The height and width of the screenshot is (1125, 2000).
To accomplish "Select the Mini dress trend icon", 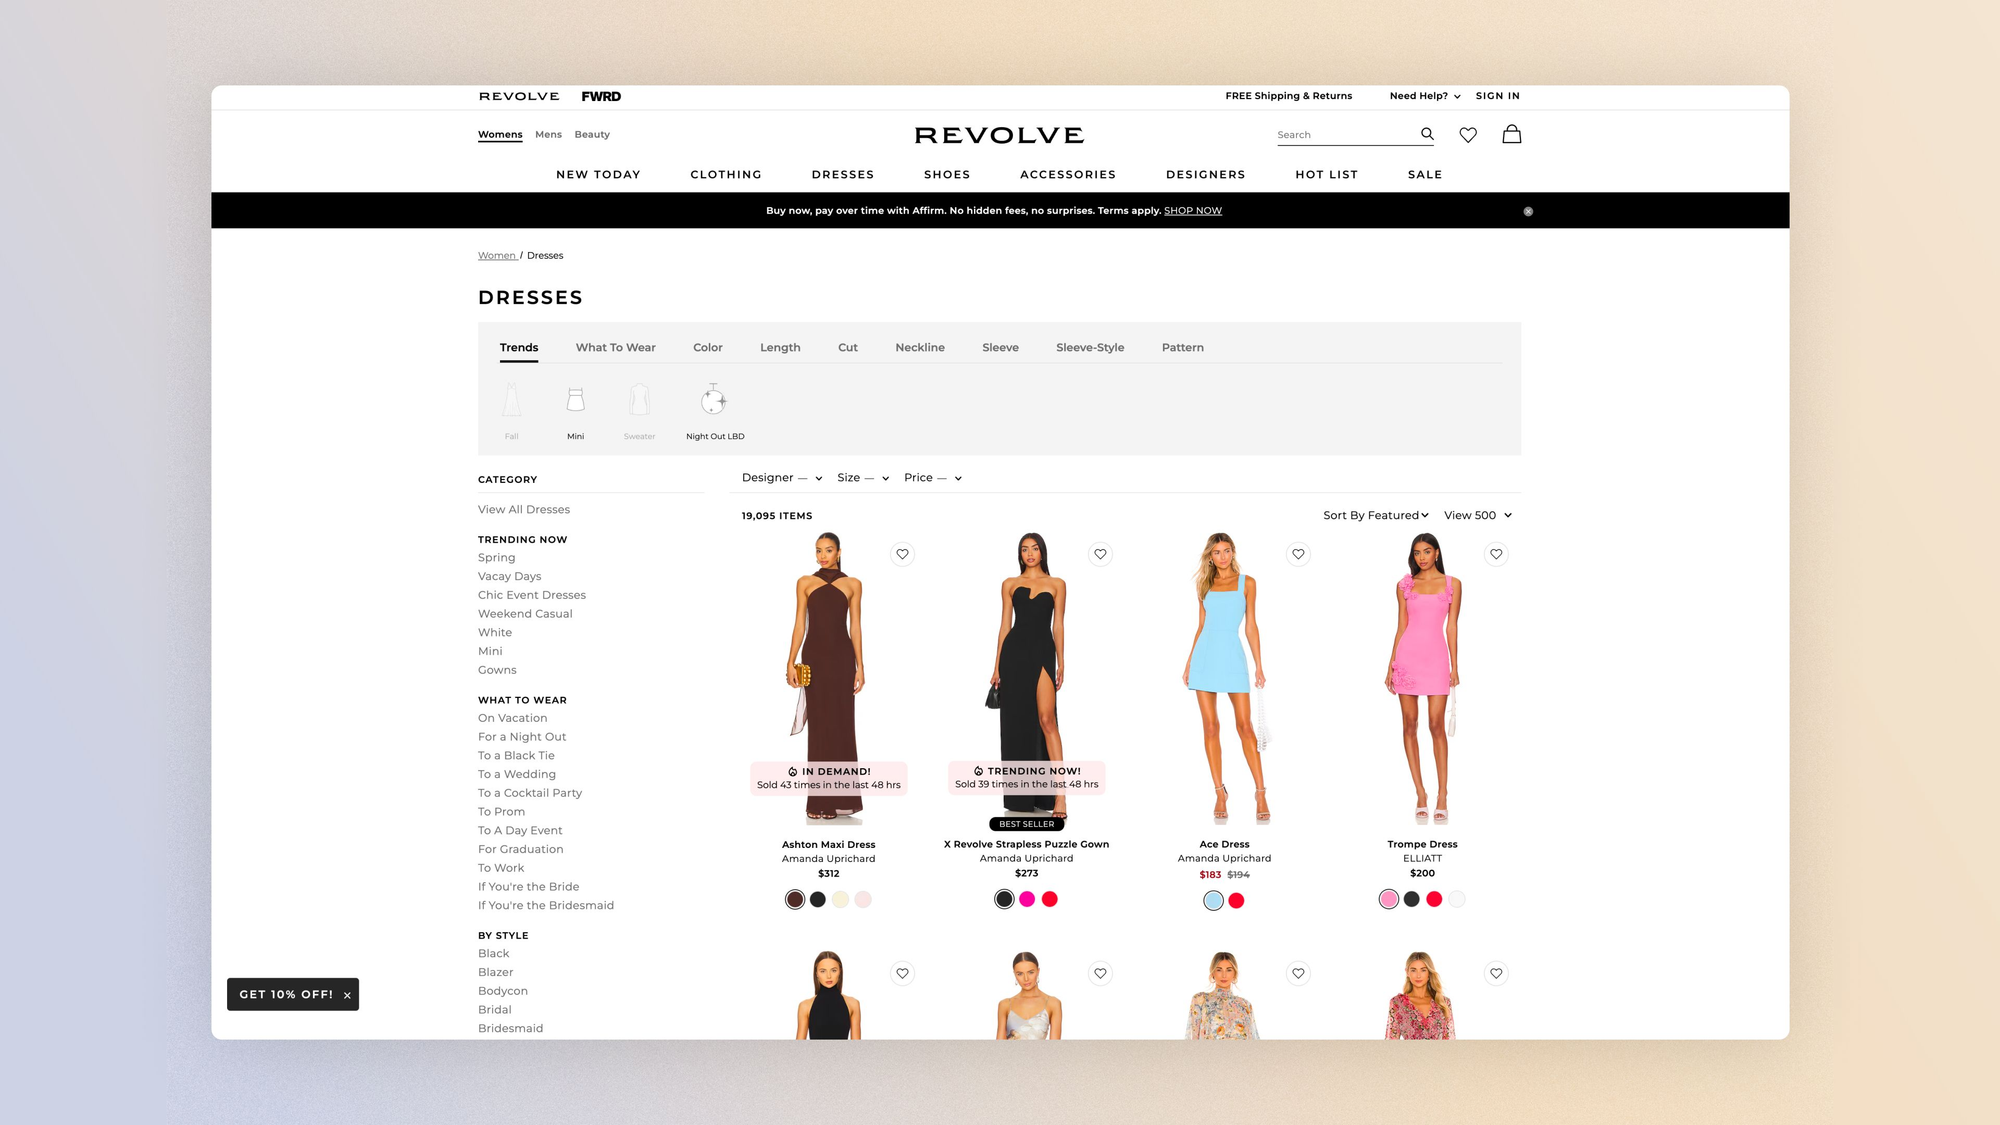I will point(575,402).
